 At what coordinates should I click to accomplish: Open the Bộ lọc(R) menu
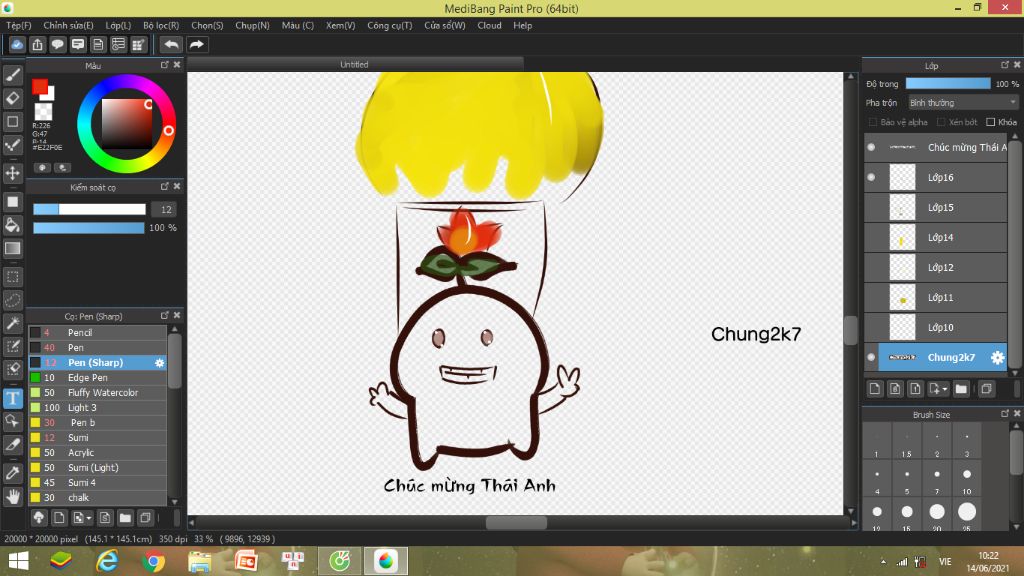pyautogui.click(x=161, y=25)
